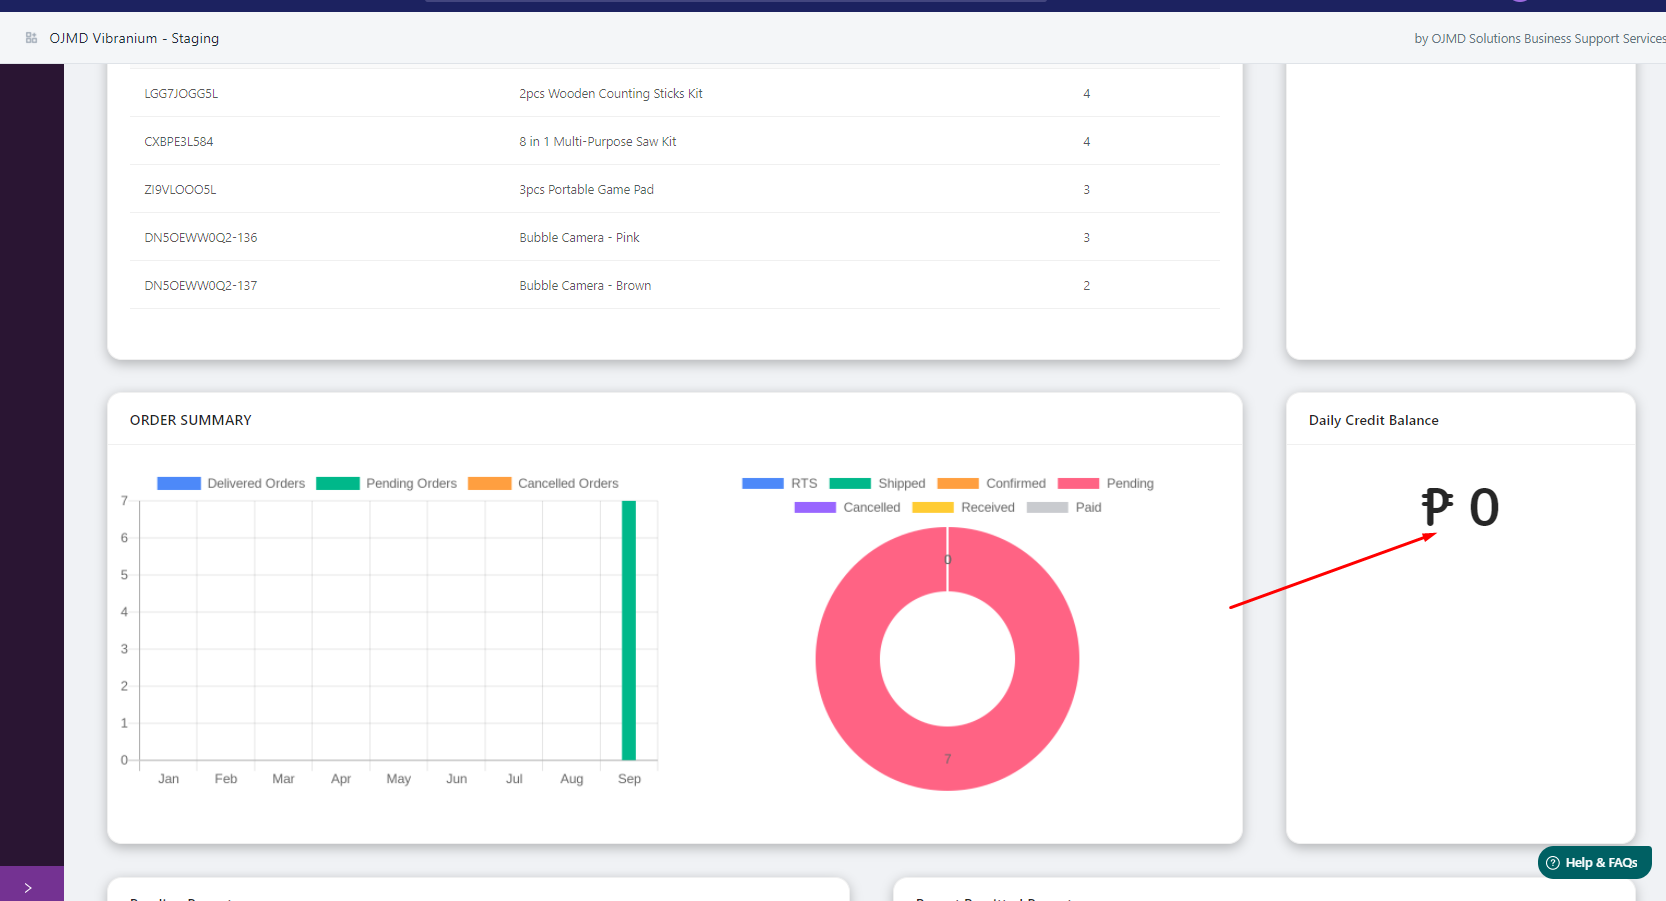
Task: Click the ₱ 0 credit balance value
Action: click(x=1460, y=507)
